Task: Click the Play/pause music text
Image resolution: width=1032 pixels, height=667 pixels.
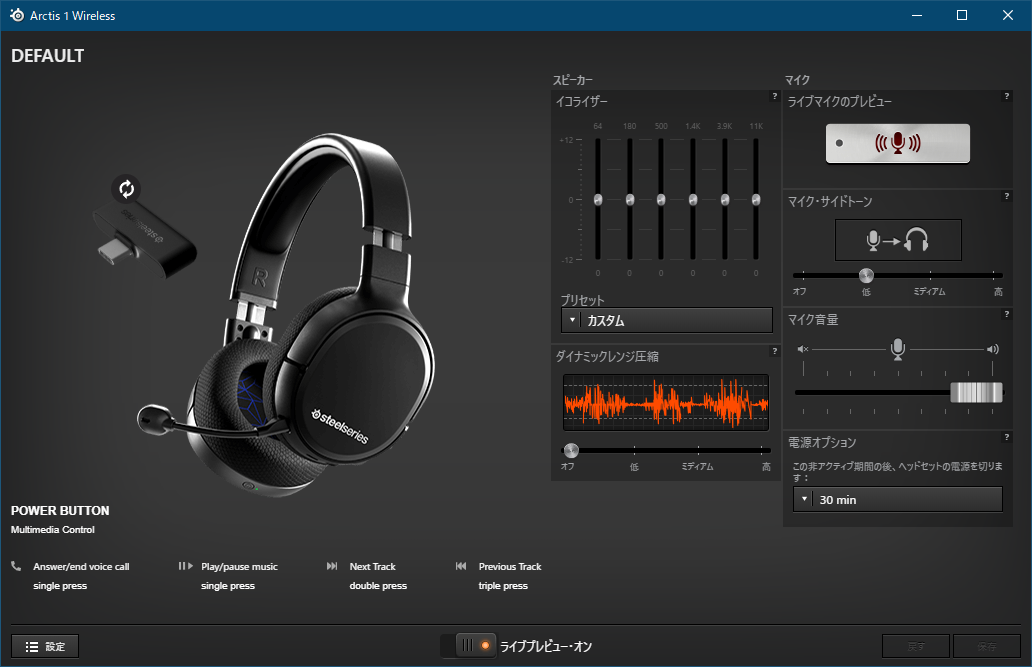Action: click(240, 566)
